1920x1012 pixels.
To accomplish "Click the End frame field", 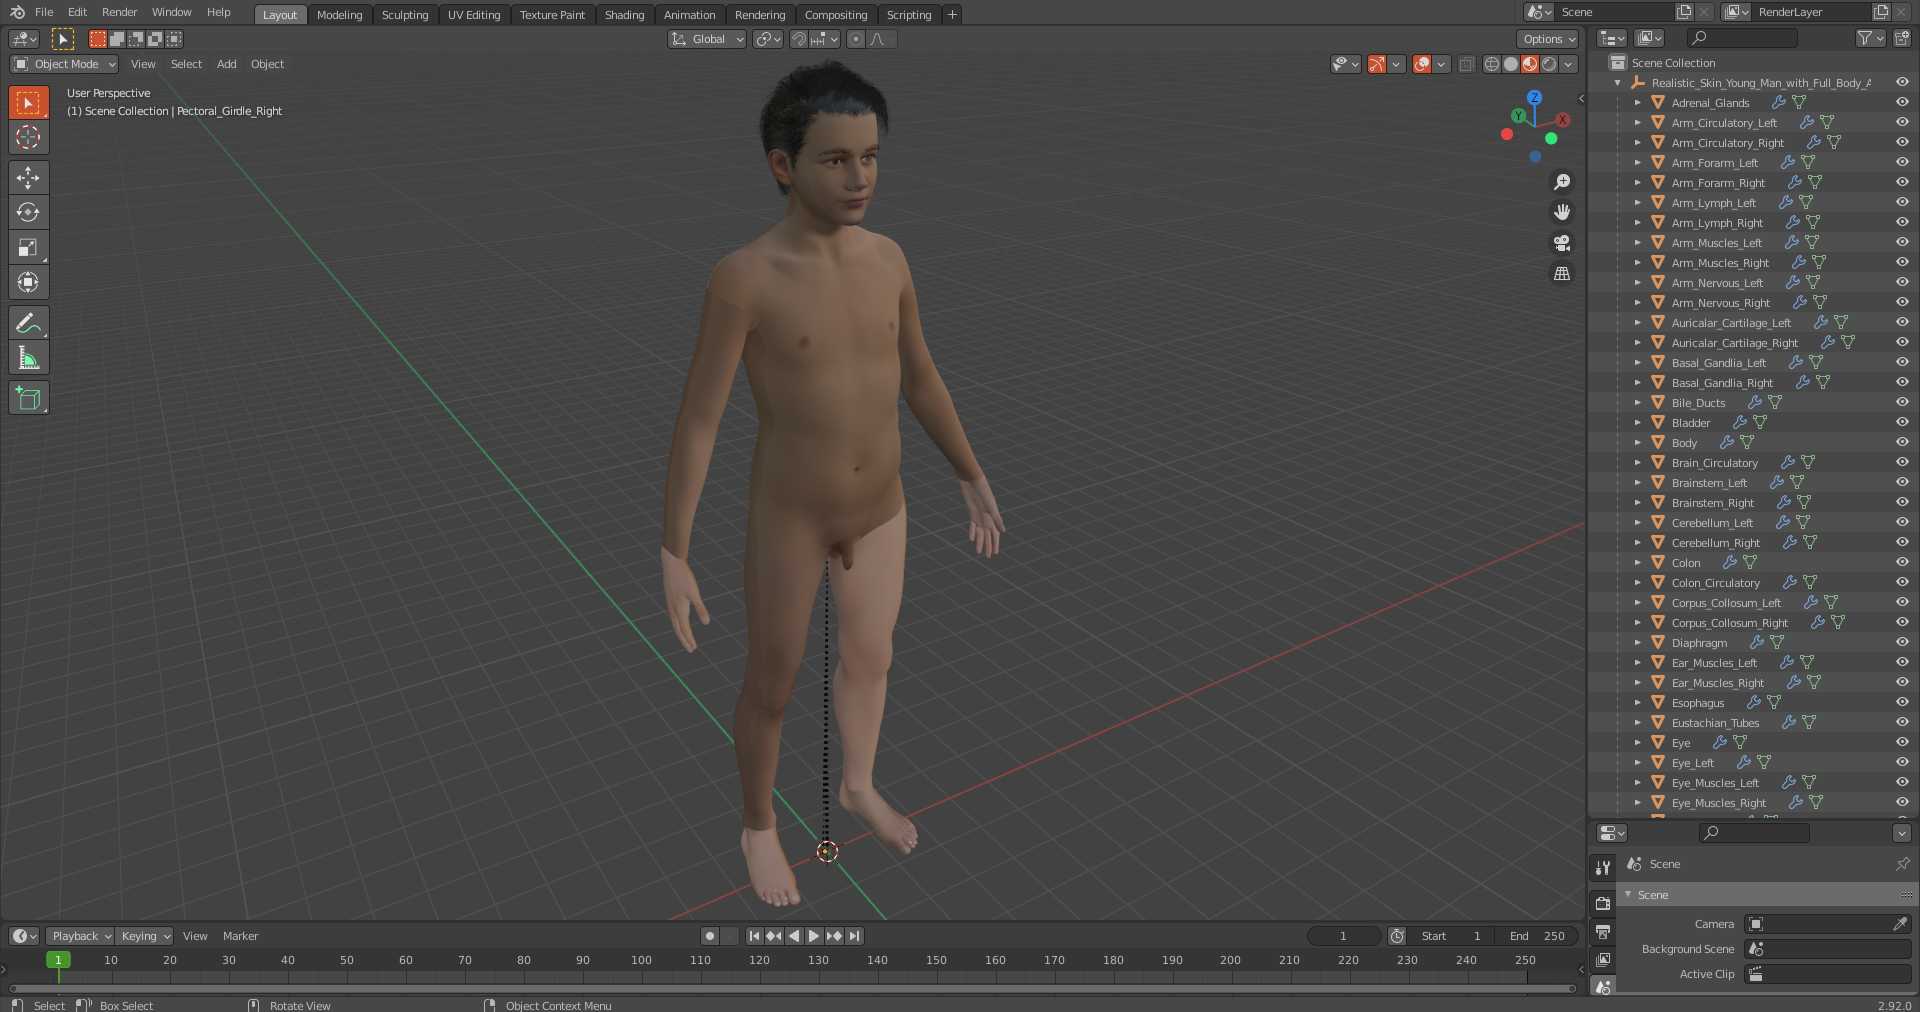I will click(x=1538, y=936).
